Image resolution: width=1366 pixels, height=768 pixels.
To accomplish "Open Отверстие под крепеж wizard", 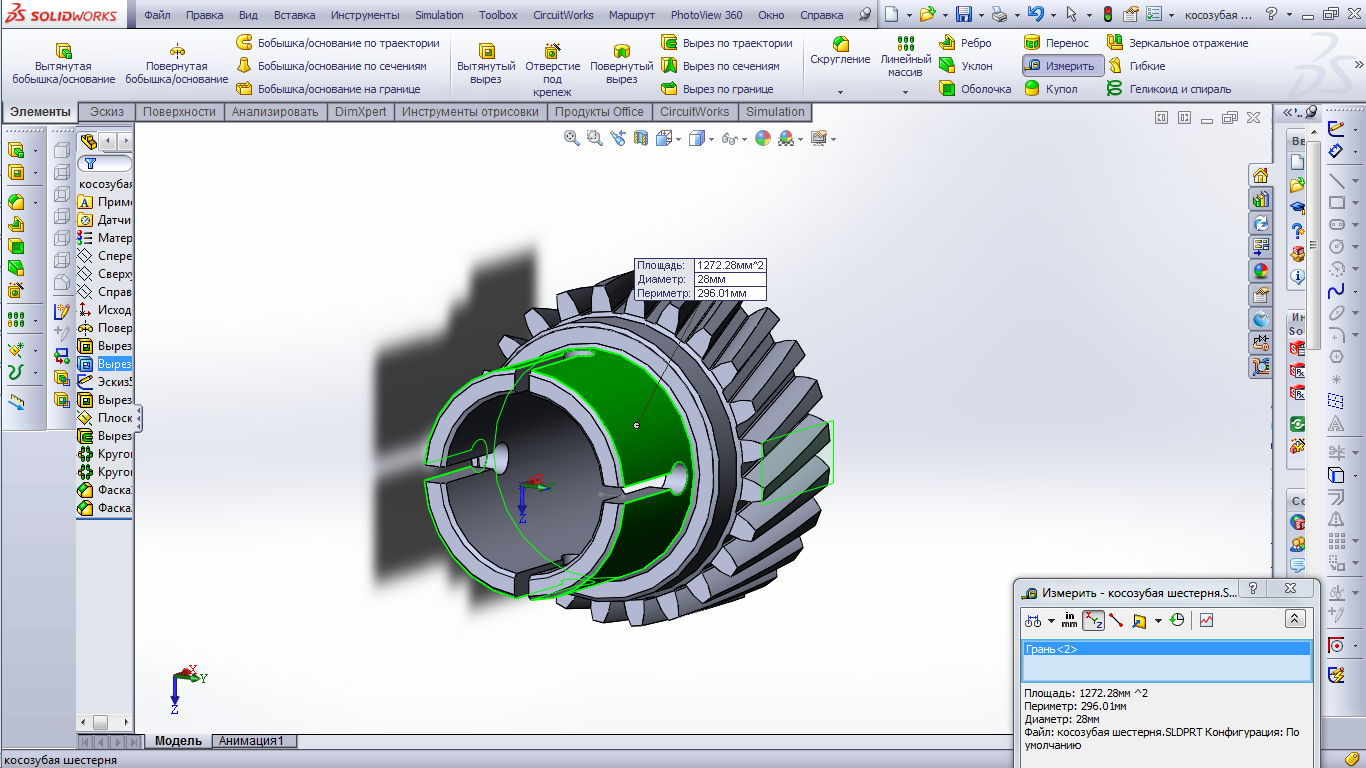I will [x=552, y=69].
